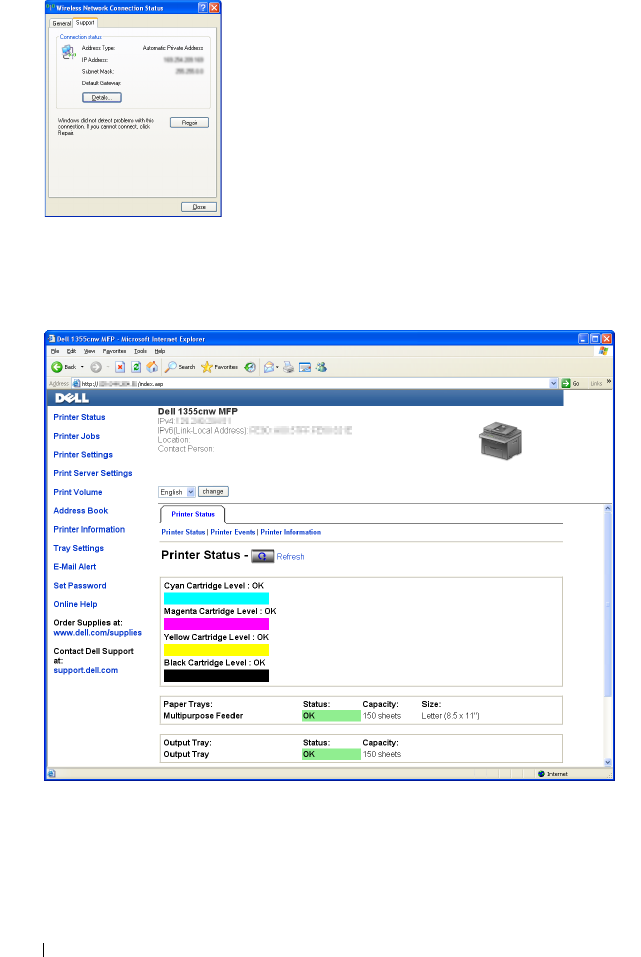The width and height of the screenshot is (641, 957).
Task: Visit the support.dell.com link
Action: 85,670
